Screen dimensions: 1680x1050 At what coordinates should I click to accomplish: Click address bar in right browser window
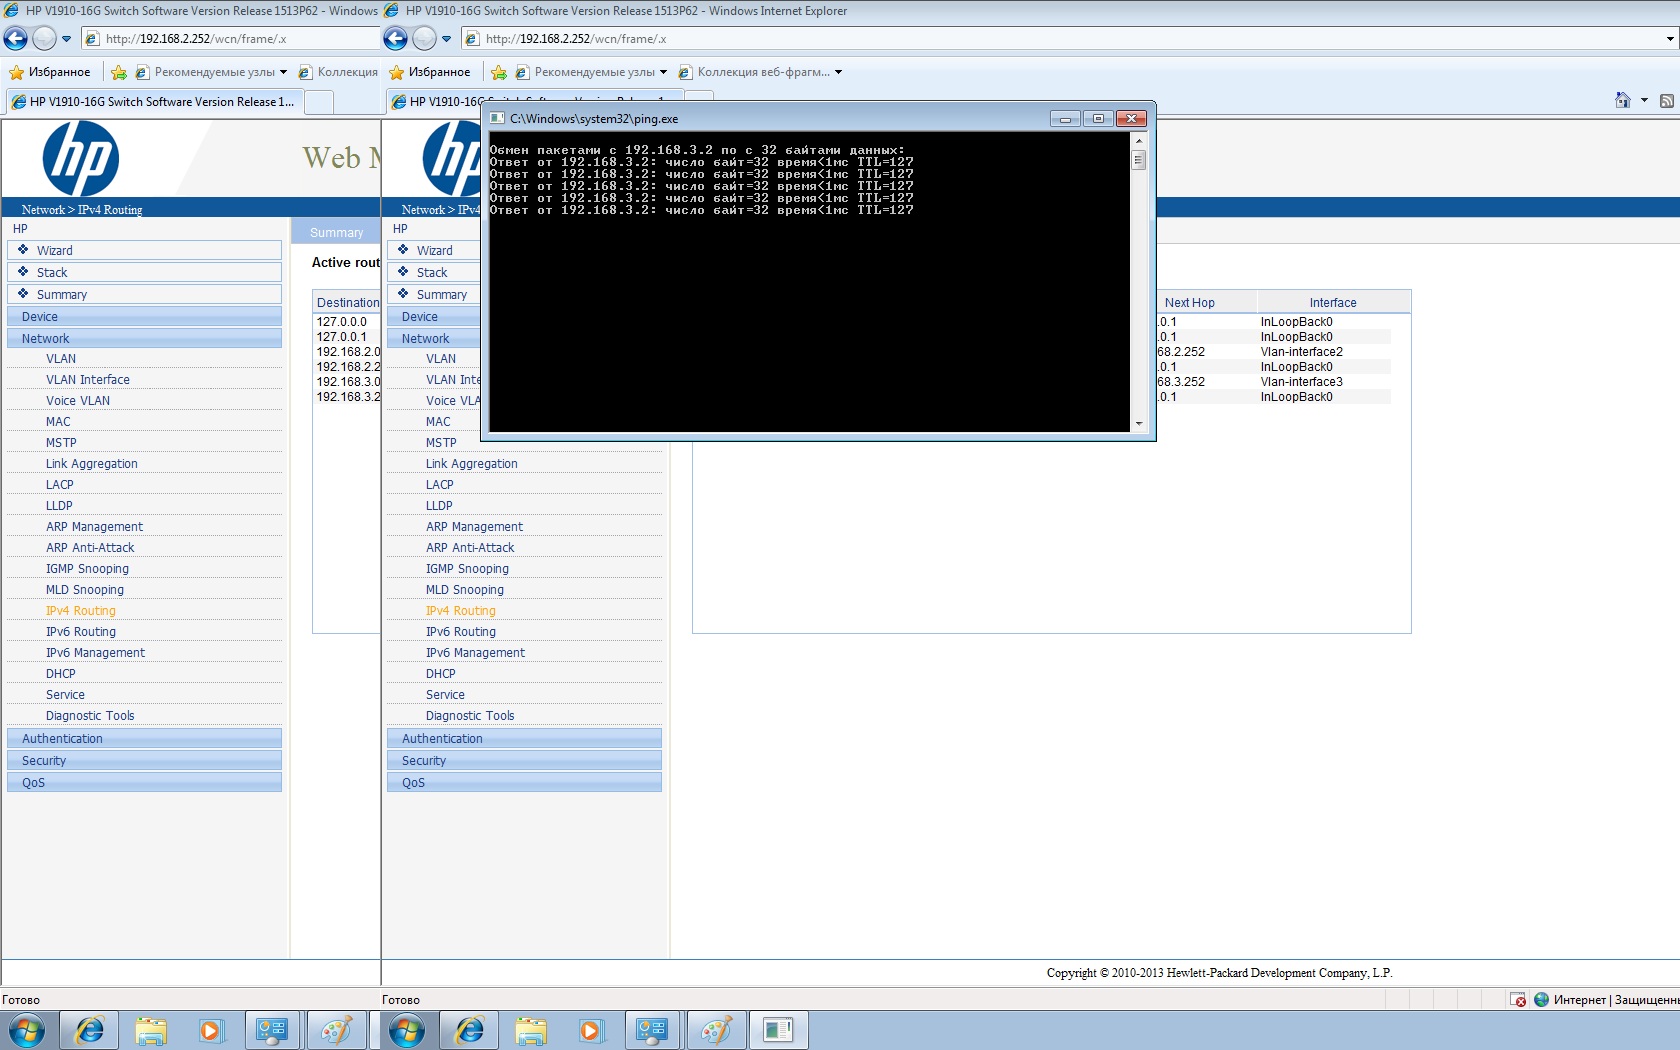pyautogui.click(x=1069, y=39)
